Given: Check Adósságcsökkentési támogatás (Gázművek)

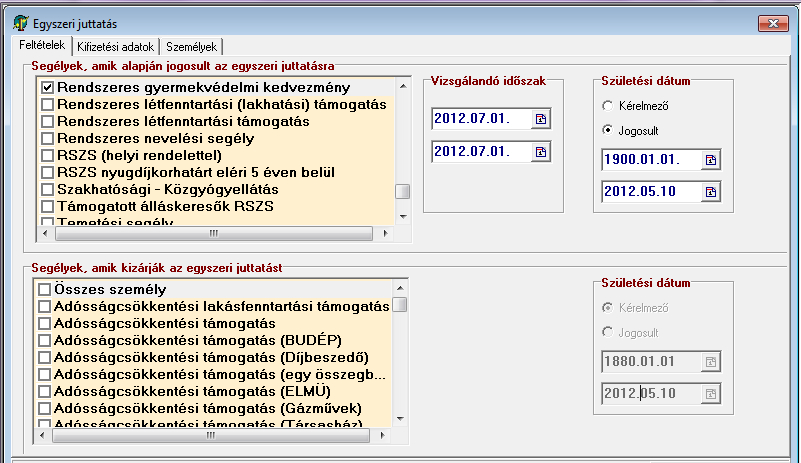Looking at the screenshot, I should tap(44, 408).
